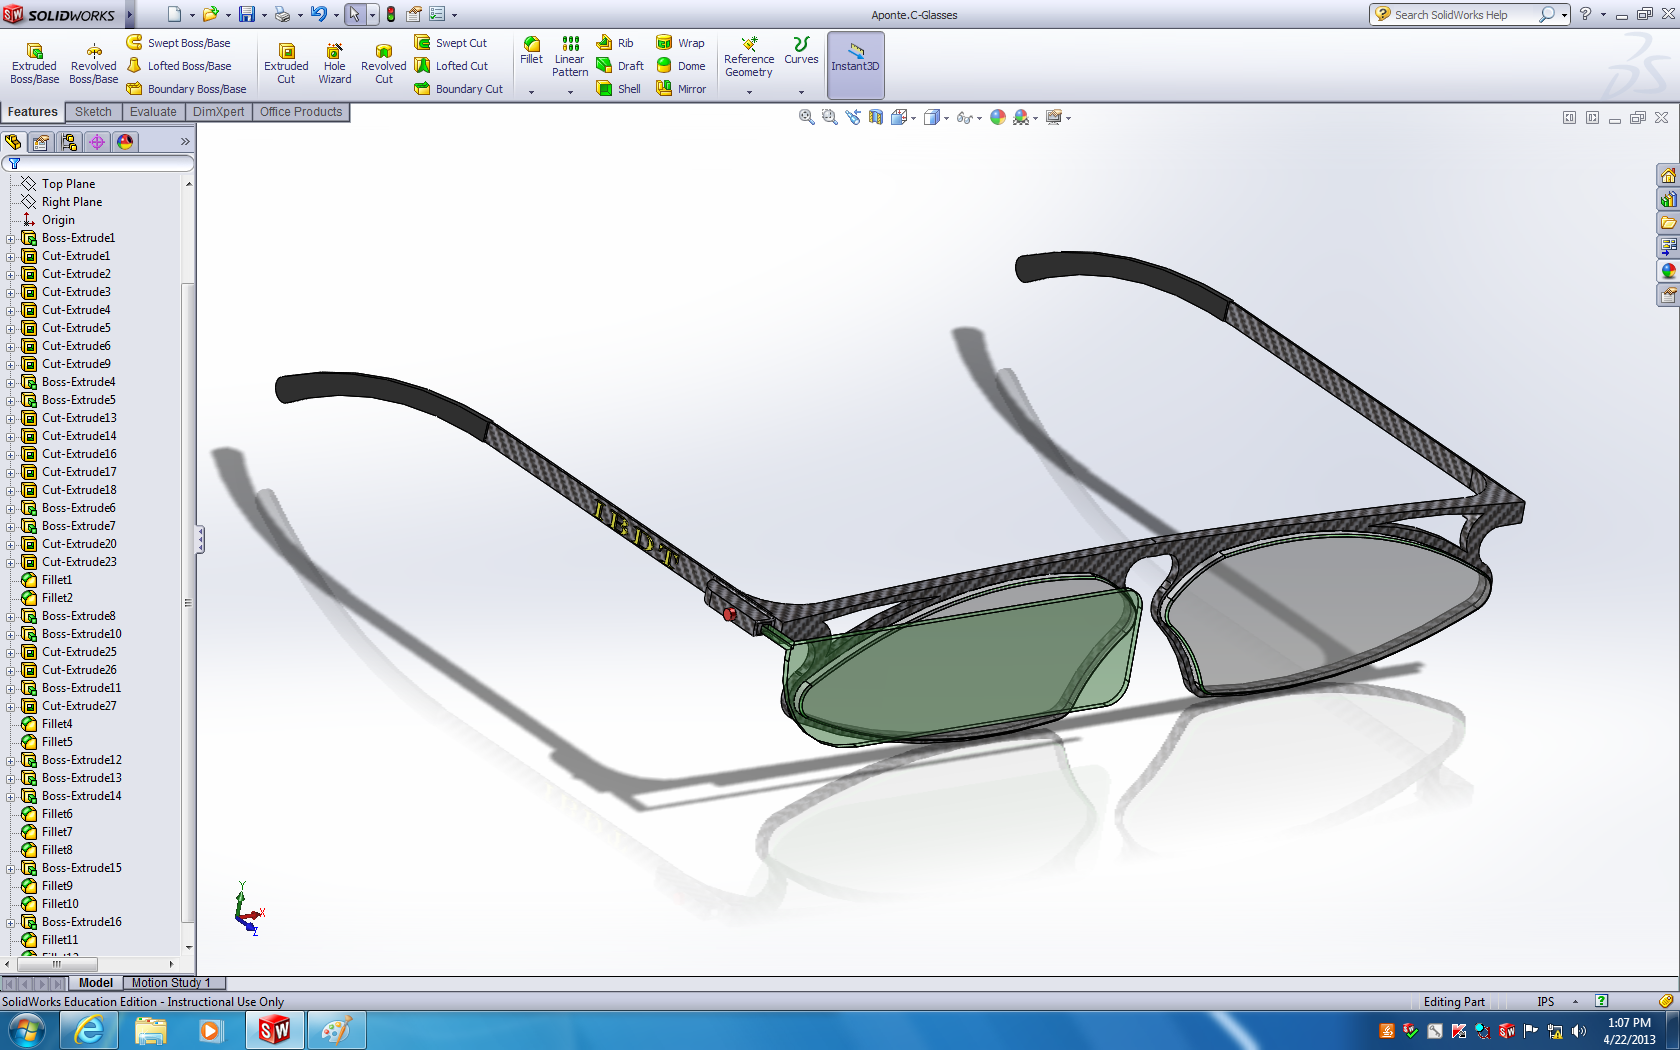Switch to the Evaluate tab

tap(153, 112)
